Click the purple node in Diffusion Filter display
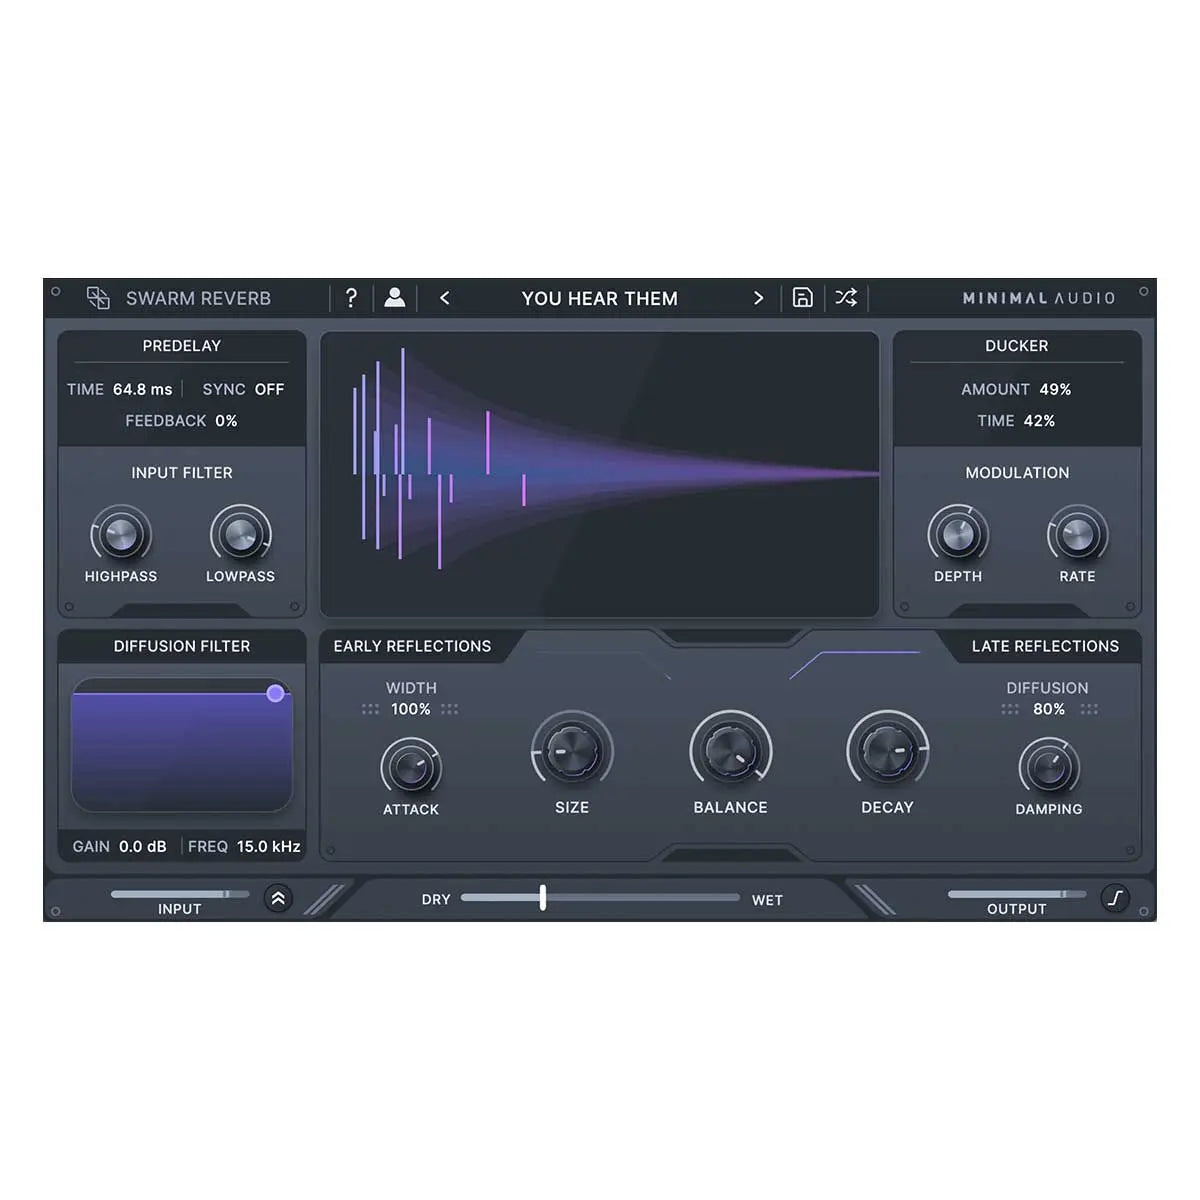 pos(277,692)
